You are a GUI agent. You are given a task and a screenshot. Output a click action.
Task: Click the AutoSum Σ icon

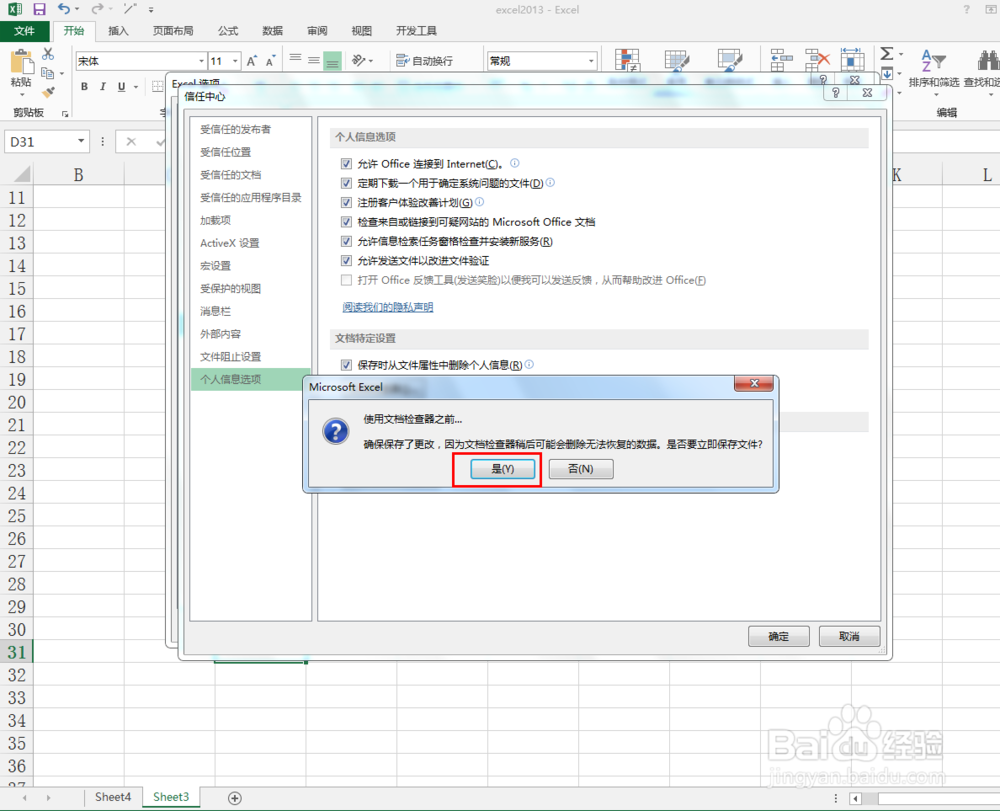[x=885, y=52]
